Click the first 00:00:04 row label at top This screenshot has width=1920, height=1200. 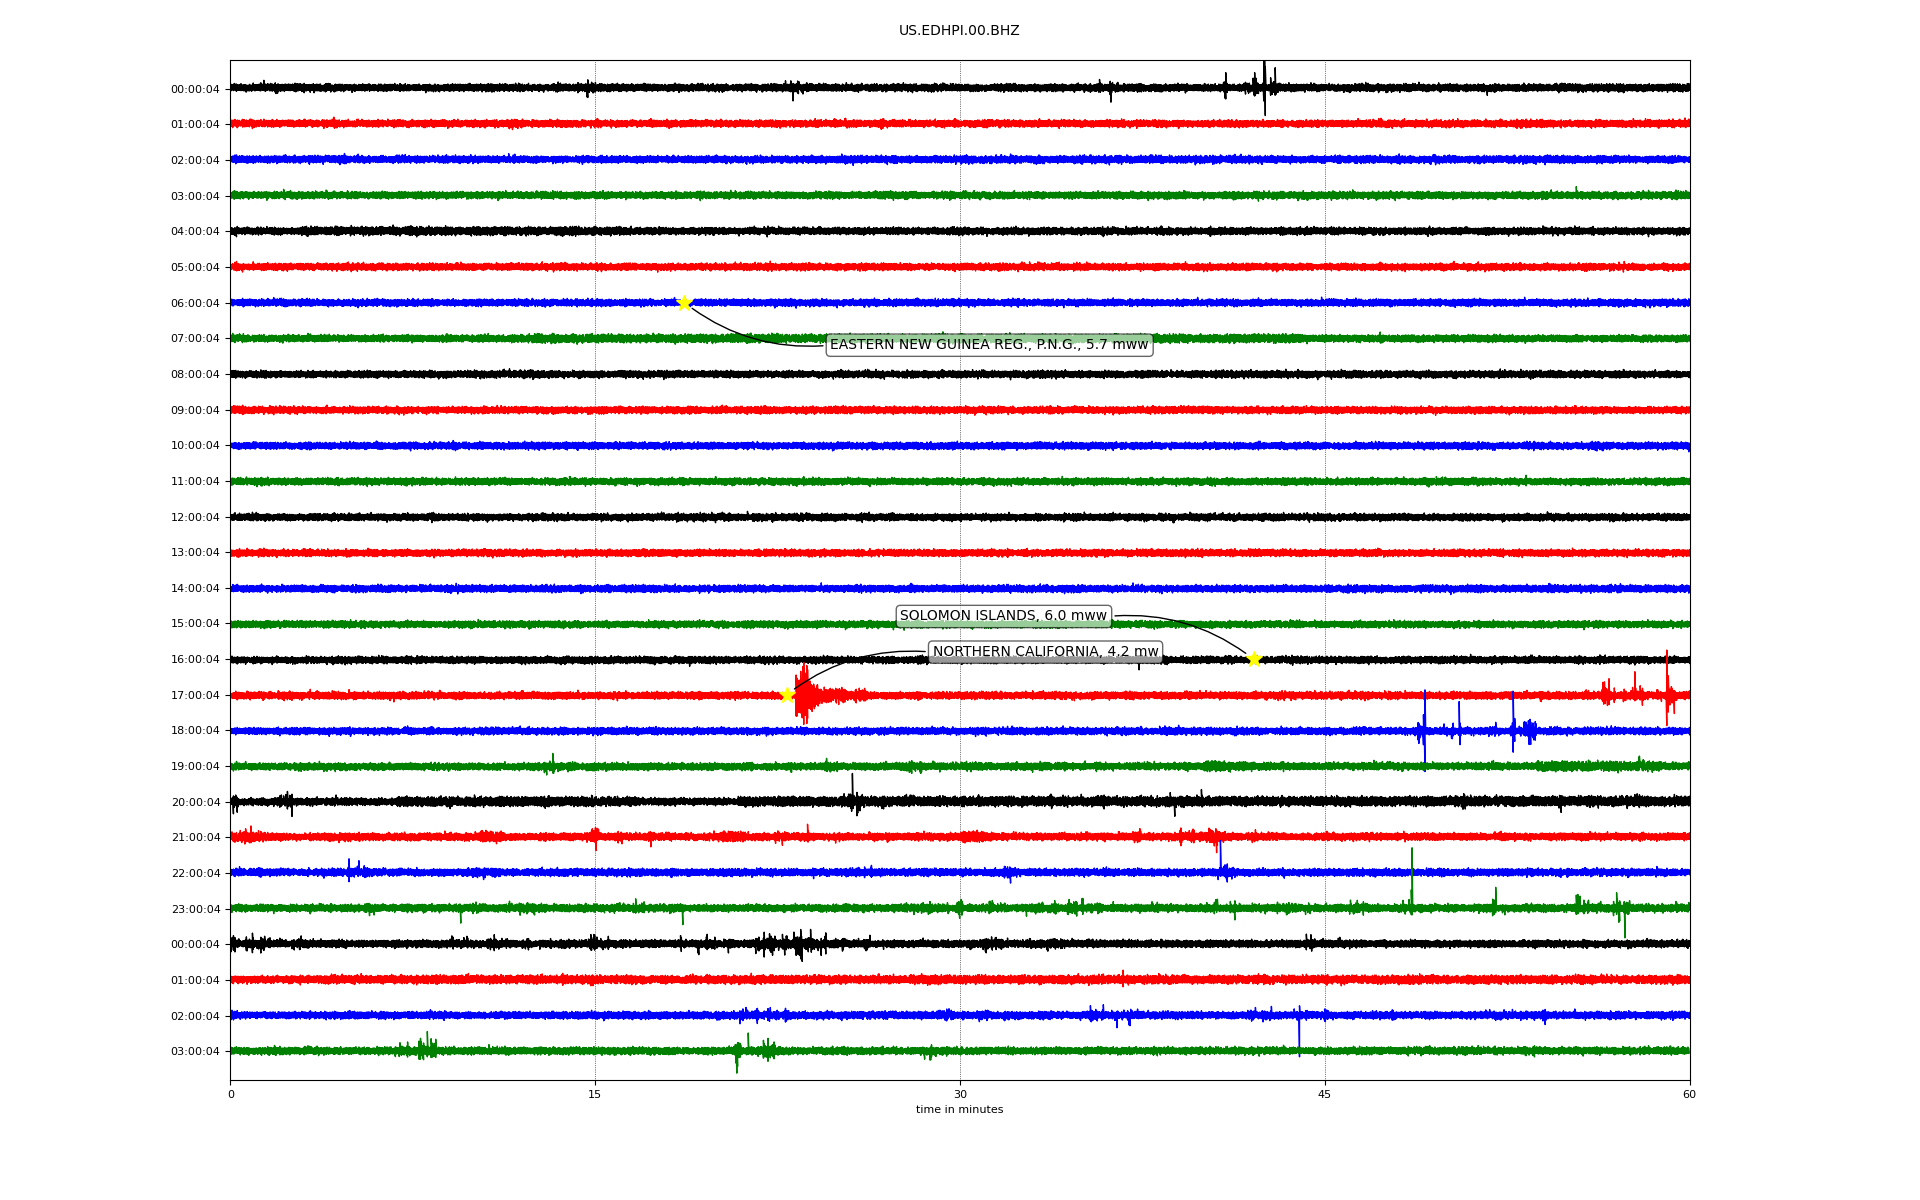(195, 89)
